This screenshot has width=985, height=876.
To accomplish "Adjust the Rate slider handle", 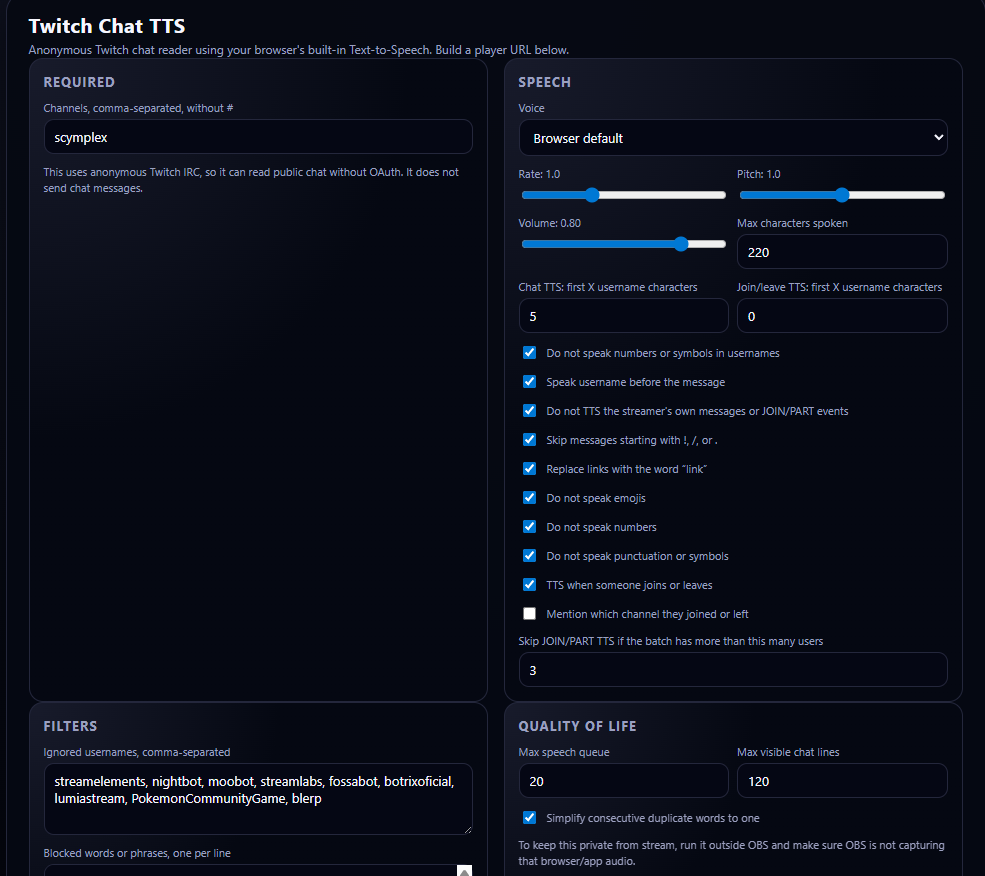I will pyautogui.click(x=592, y=195).
